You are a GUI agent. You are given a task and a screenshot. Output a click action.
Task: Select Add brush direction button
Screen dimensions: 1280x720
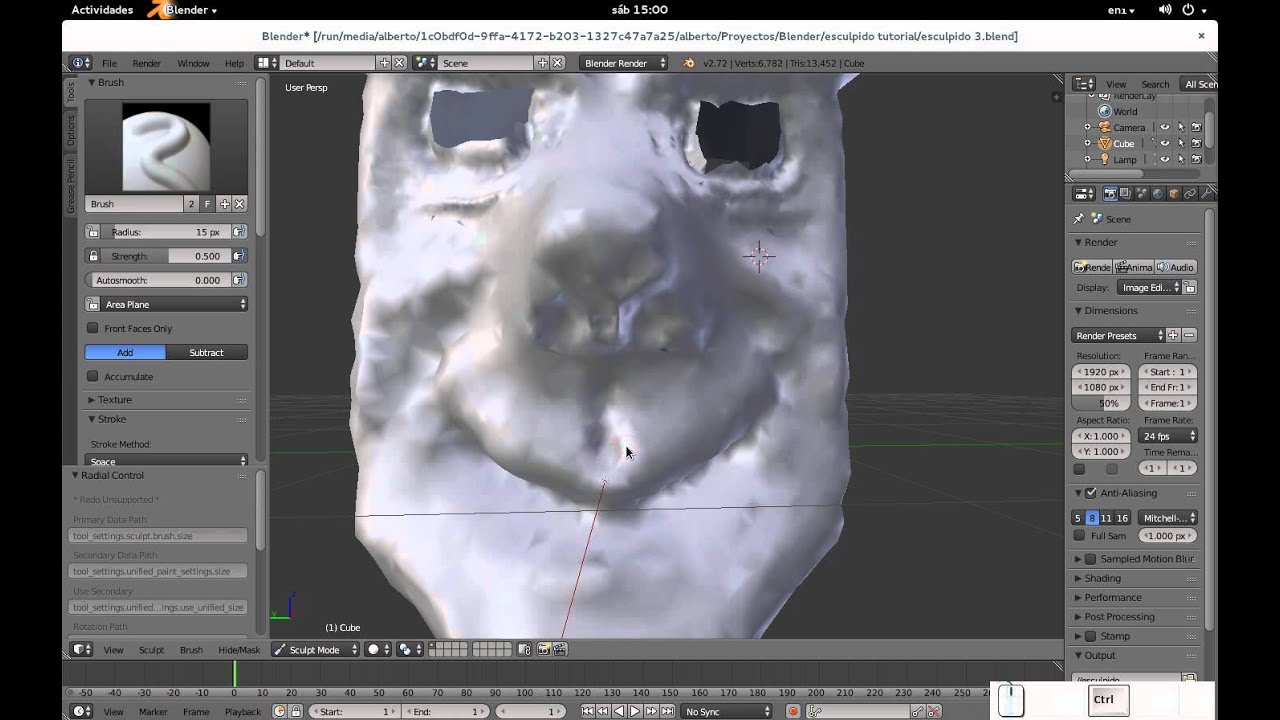point(125,352)
